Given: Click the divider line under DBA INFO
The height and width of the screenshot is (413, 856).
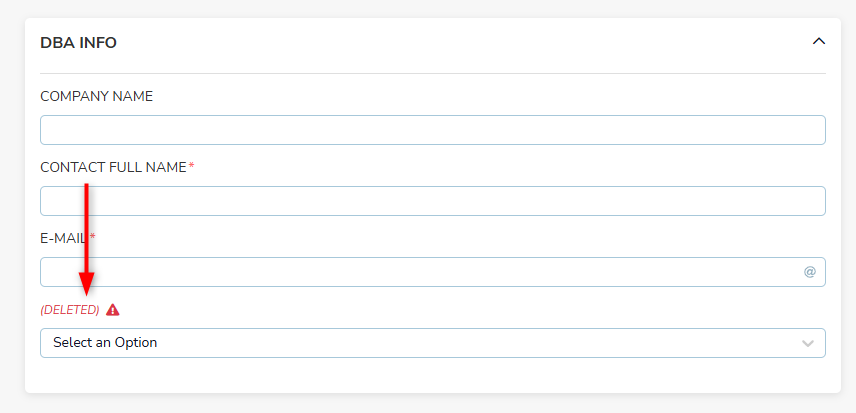Looking at the screenshot, I should (x=432, y=74).
